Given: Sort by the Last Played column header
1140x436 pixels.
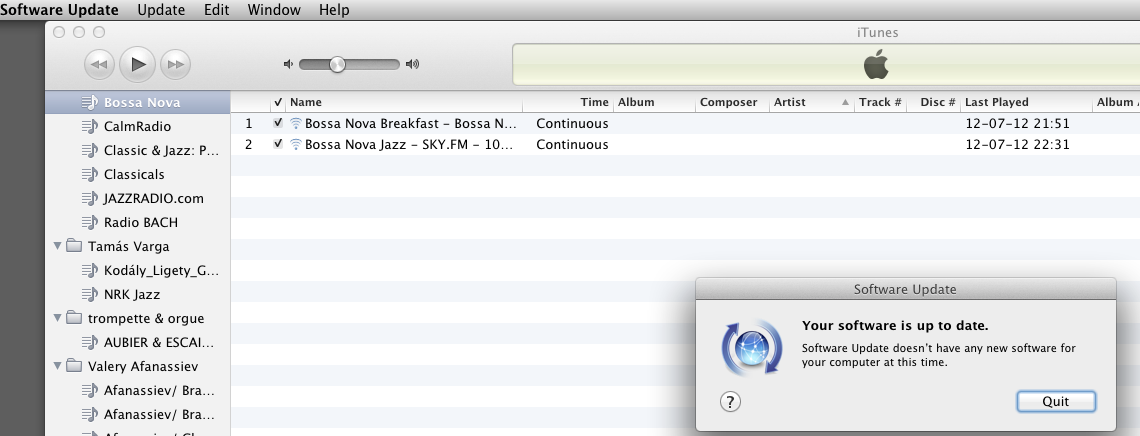Looking at the screenshot, I should pos(1026,102).
